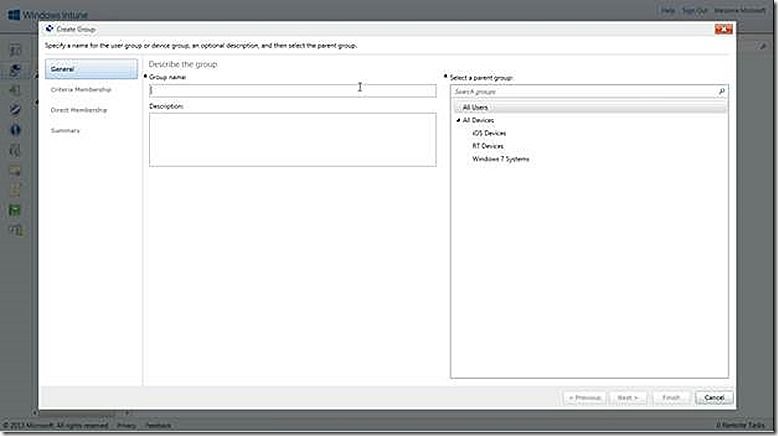Open the Privacy footer link
Viewport: 778px width, 436px height.
pos(127,425)
